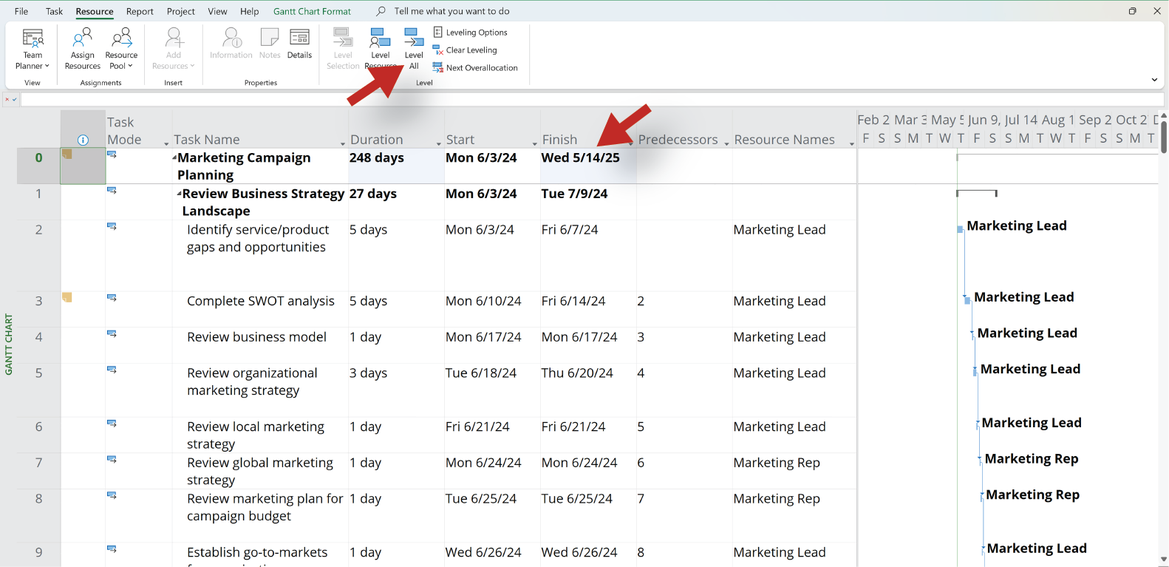Viewport: 1169px width, 567px height.
Task: Open the Help tab
Action: [250, 11]
